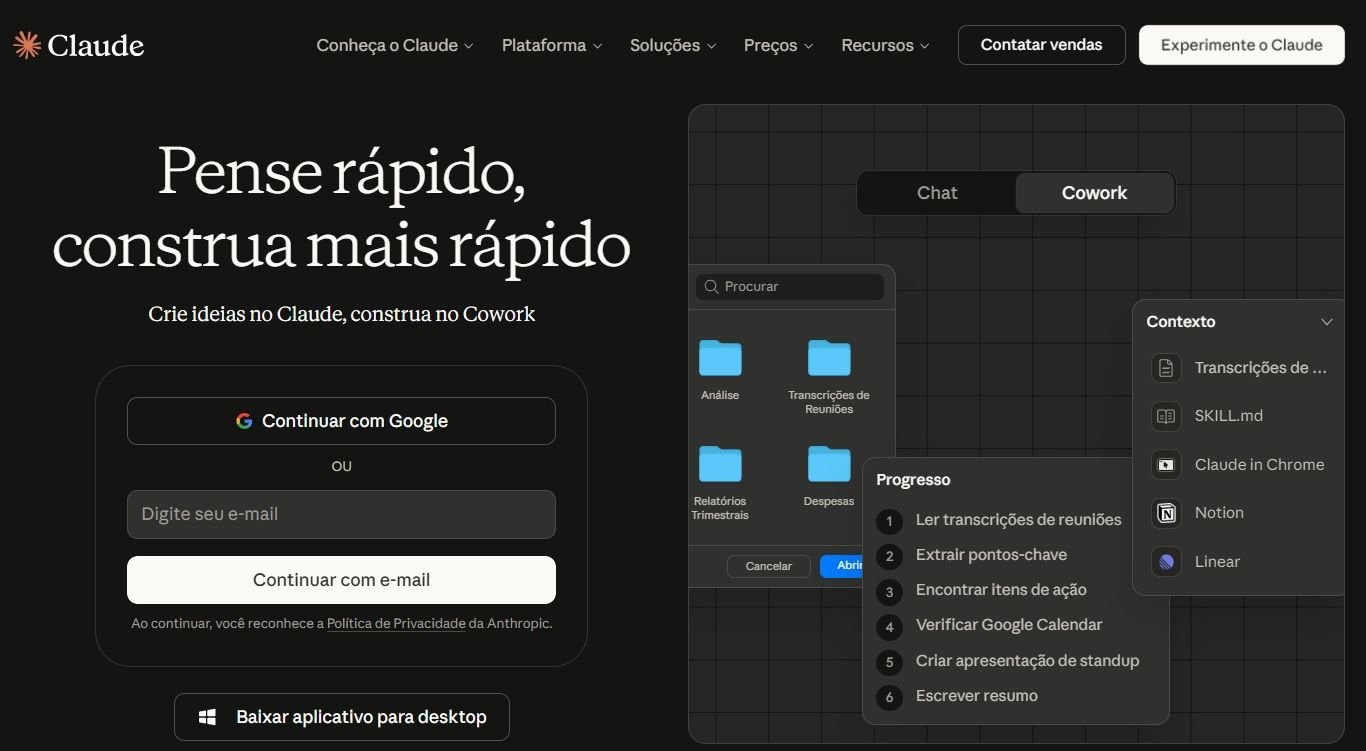Select the Despesas folder icon
1366x751 pixels.
[x=829, y=464]
